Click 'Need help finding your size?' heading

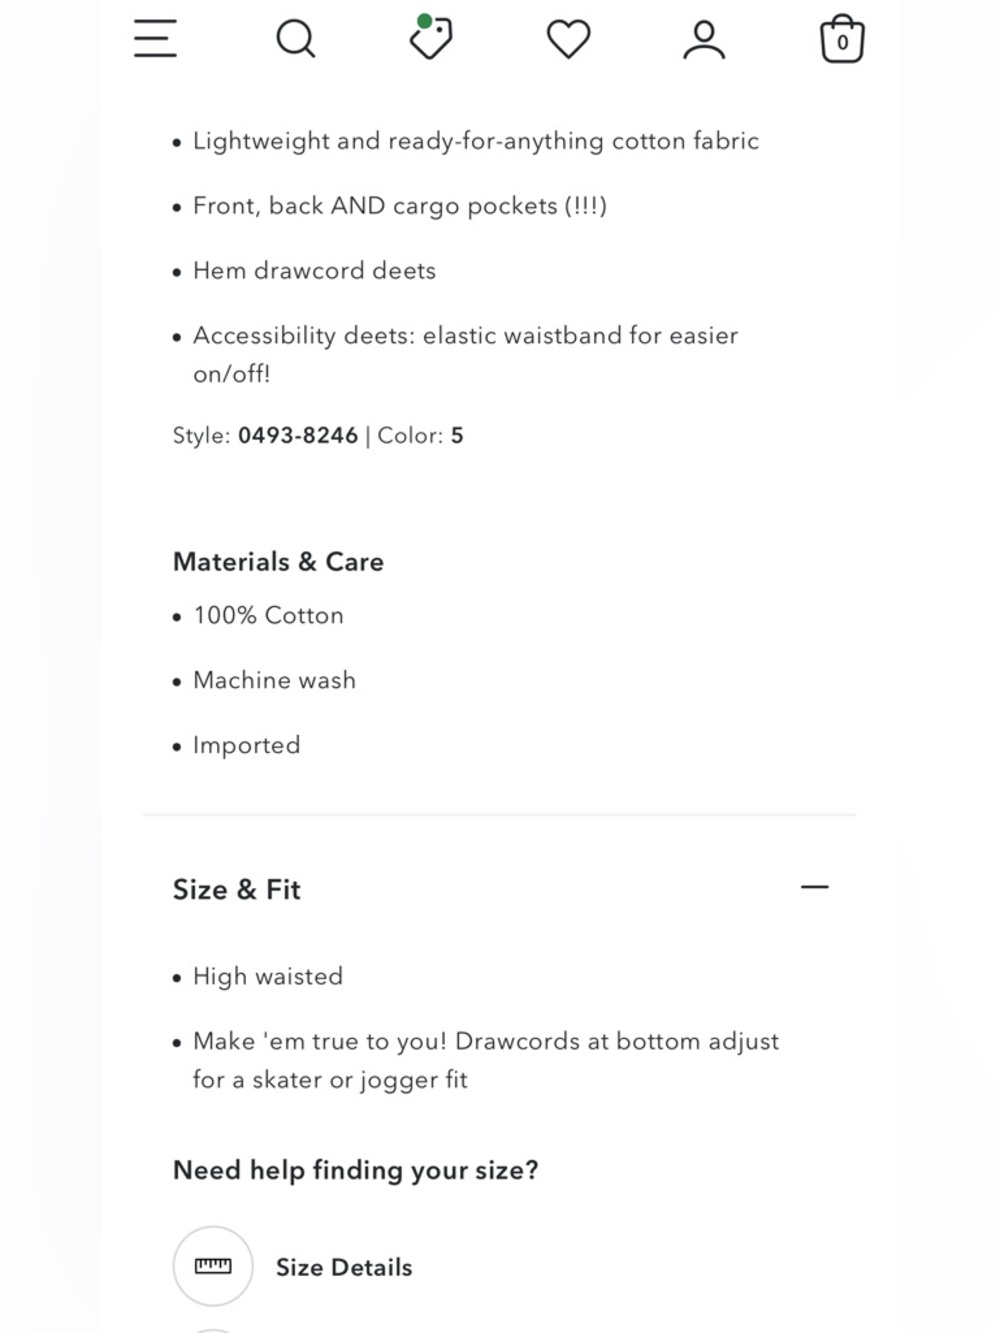pos(355,1170)
